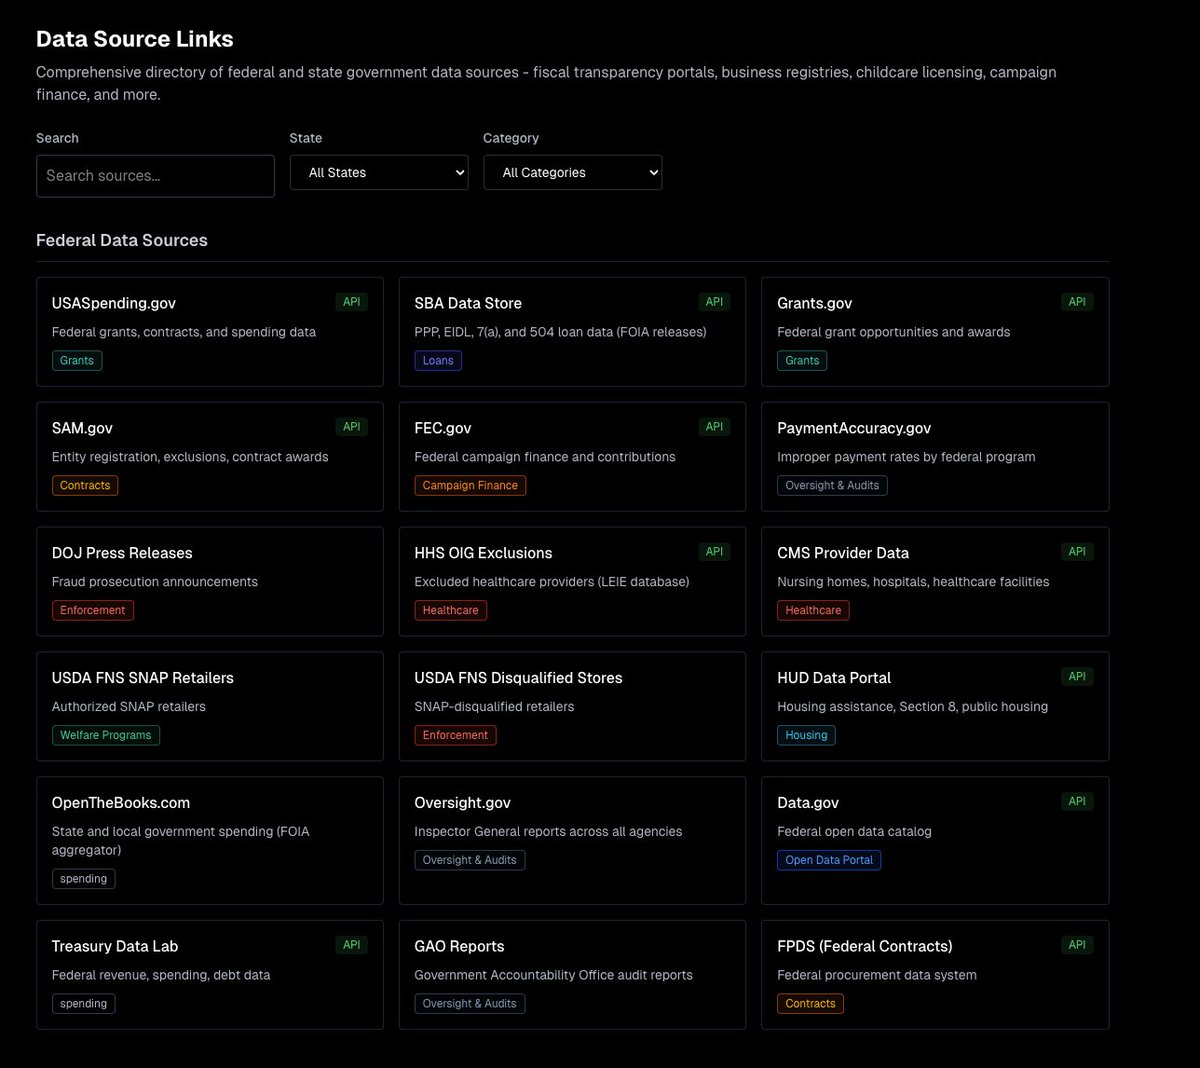Click the API badge on SAM.gov
The image size is (1200, 1068).
351,426
